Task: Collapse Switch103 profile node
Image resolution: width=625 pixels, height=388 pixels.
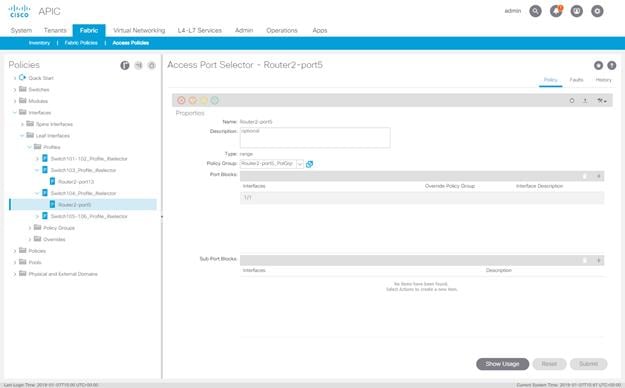Action: point(37,170)
